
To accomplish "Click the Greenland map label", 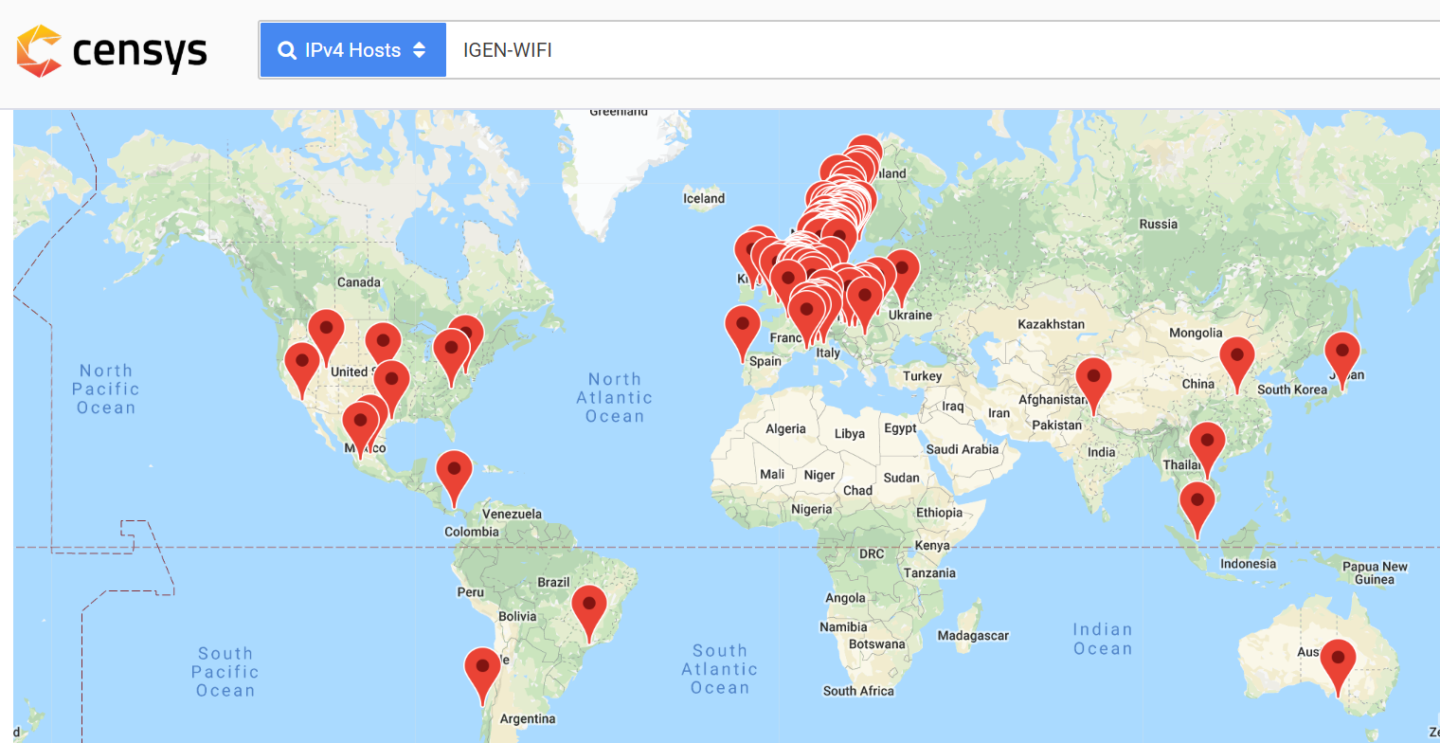I will click(x=619, y=112).
